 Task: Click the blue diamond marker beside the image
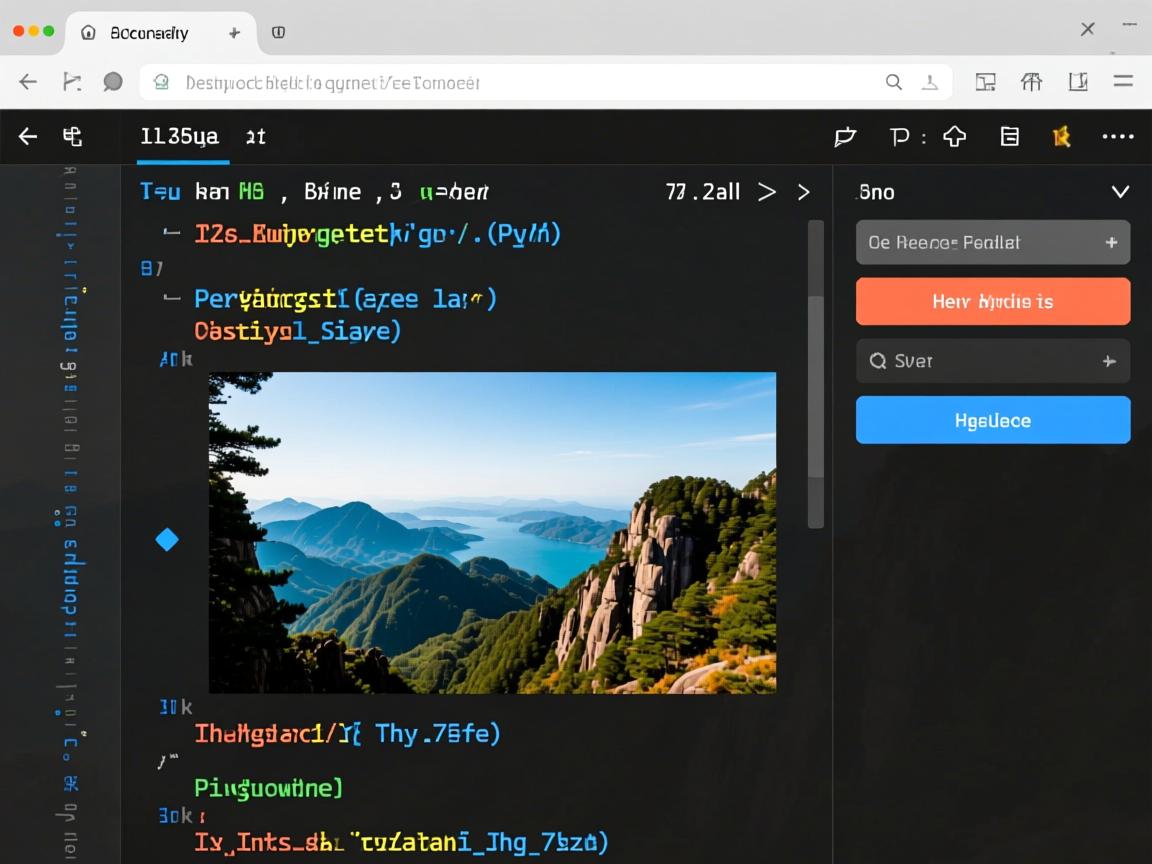pyautogui.click(x=167, y=540)
